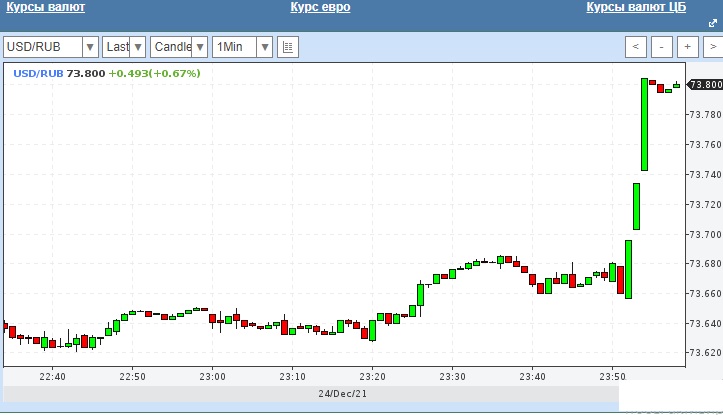Click the expand chart popout icon
The height and width of the screenshot is (415, 723).
pyautogui.click(x=713, y=23)
